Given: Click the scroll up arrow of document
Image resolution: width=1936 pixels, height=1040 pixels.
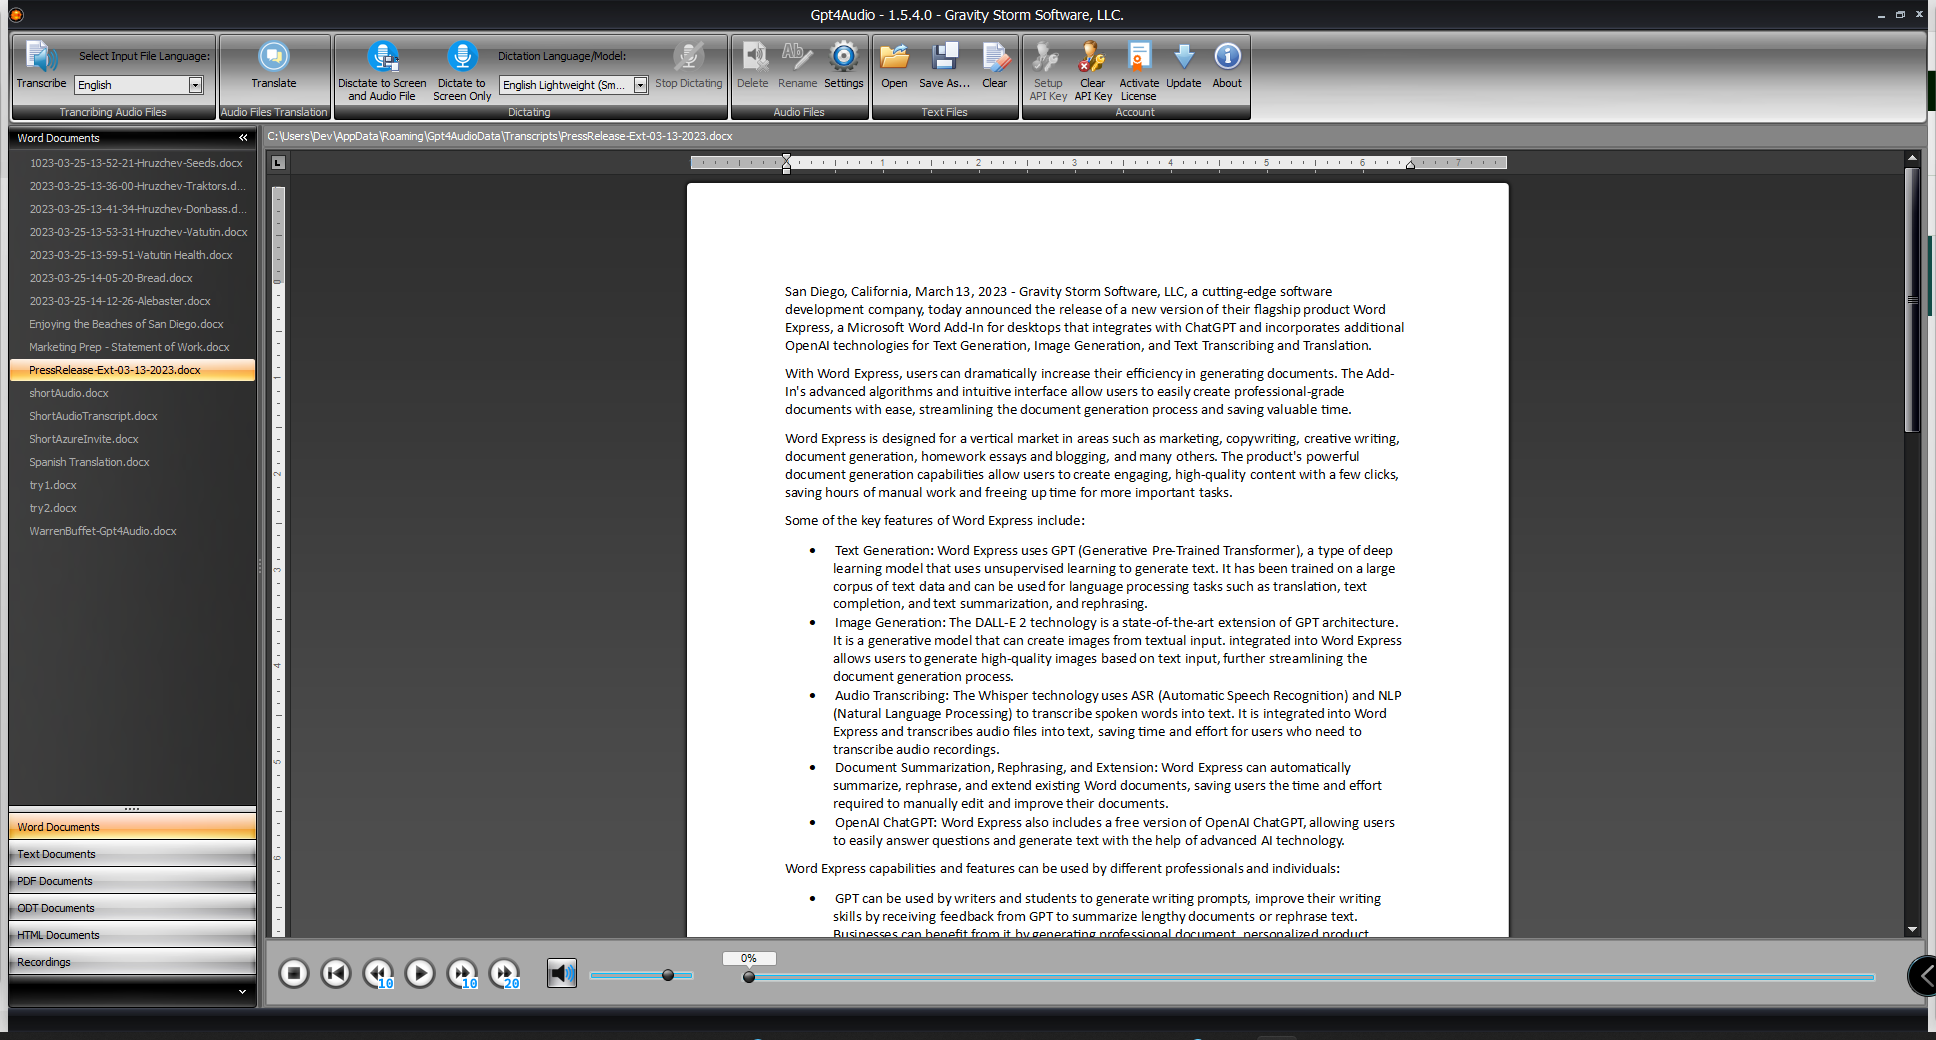Looking at the screenshot, I should [1912, 157].
